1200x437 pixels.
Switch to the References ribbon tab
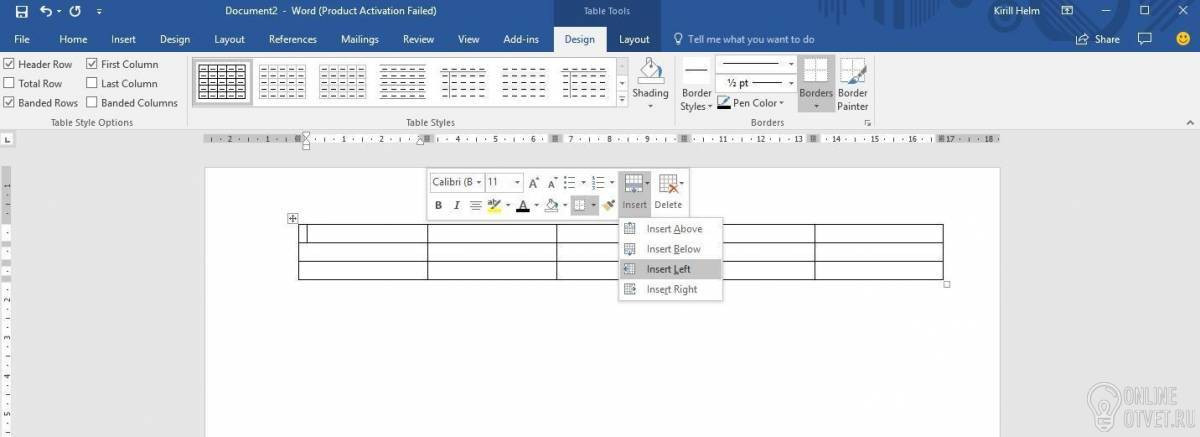click(x=293, y=39)
